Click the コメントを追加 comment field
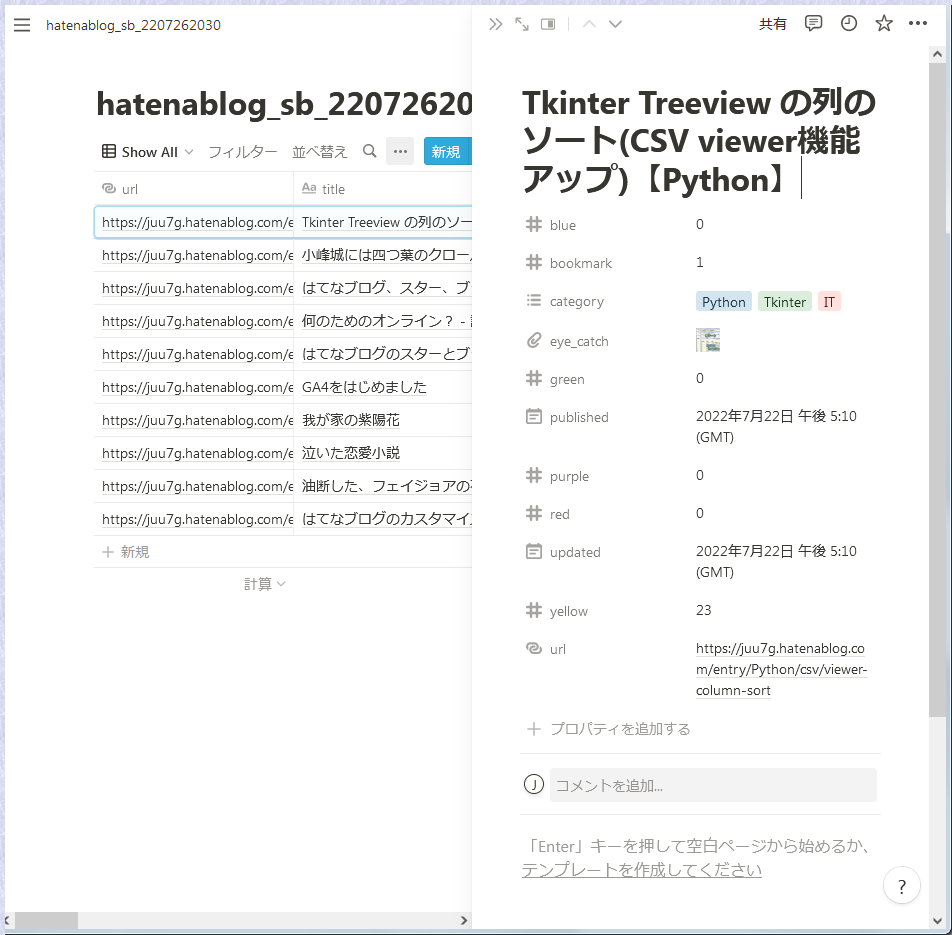952x935 pixels. pyautogui.click(x=712, y=785)
